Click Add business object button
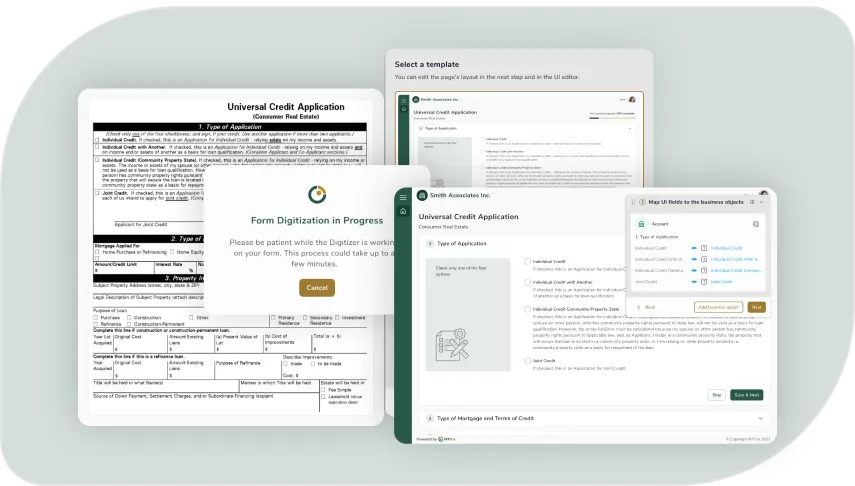Screen dimensions: 855x486 click(x=718, y=307)
